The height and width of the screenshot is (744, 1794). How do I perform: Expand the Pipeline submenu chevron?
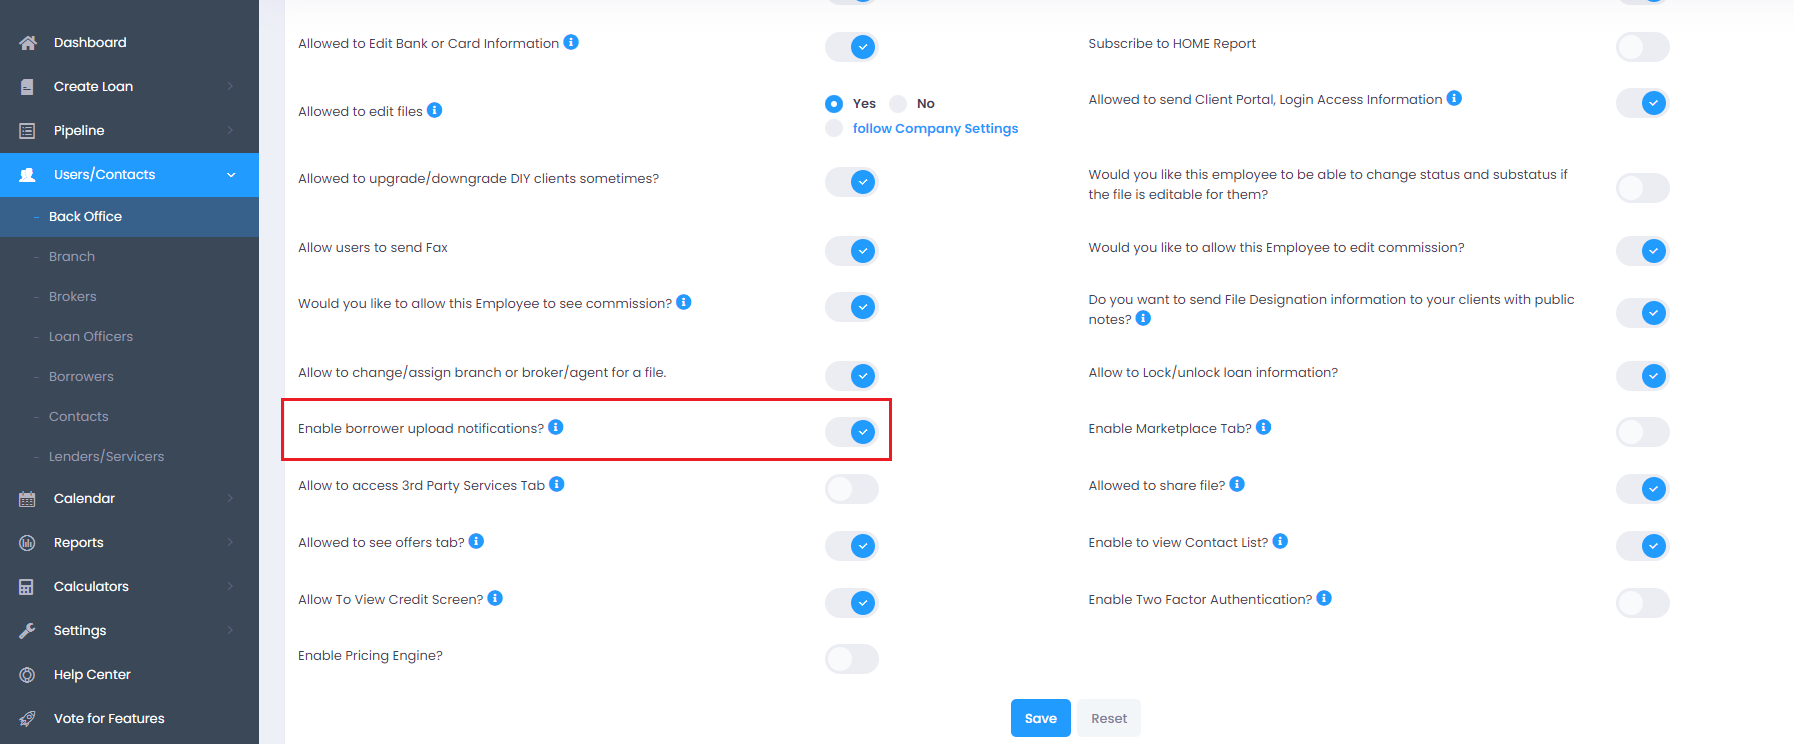click(231, 131)
